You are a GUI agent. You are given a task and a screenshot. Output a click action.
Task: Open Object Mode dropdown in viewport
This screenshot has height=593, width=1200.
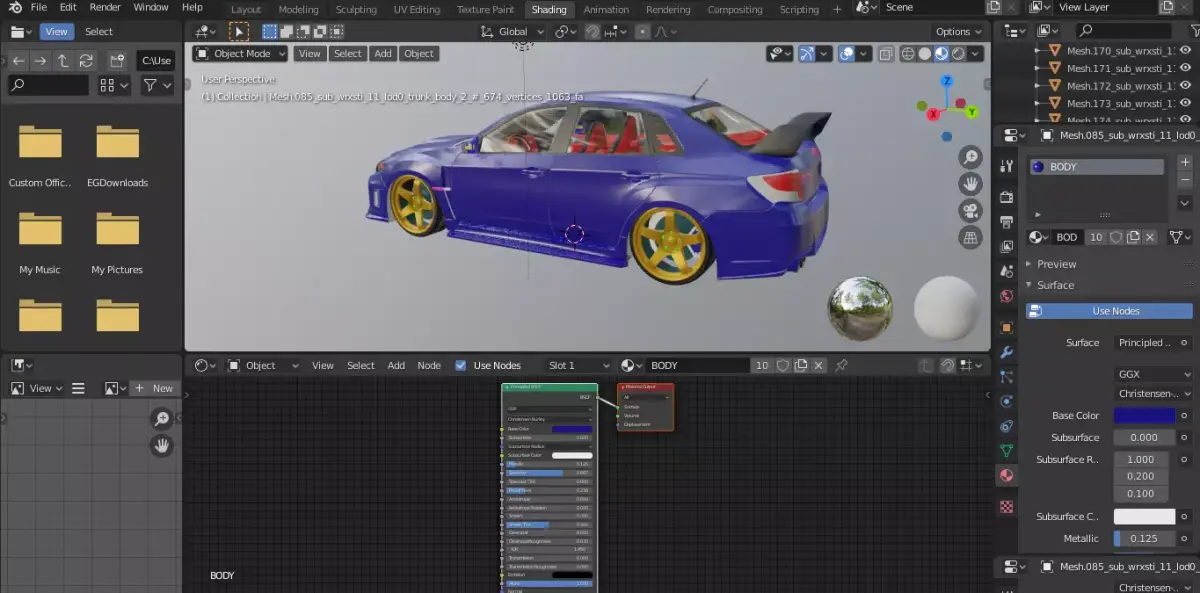[240, 54]
